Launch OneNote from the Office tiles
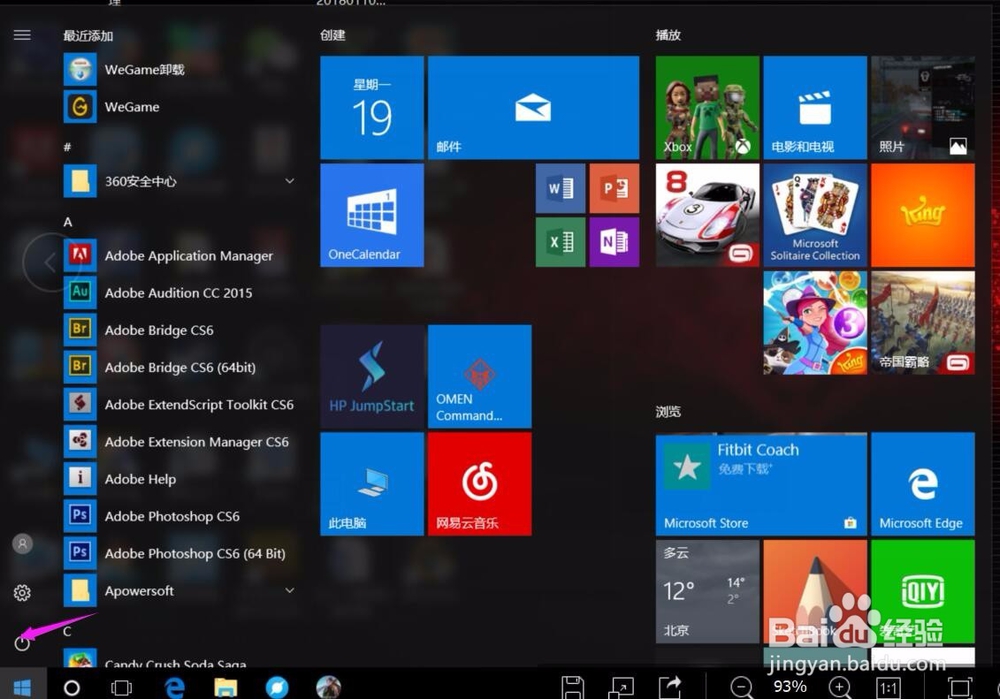The image size is (1000, 699). pos(614,242)
